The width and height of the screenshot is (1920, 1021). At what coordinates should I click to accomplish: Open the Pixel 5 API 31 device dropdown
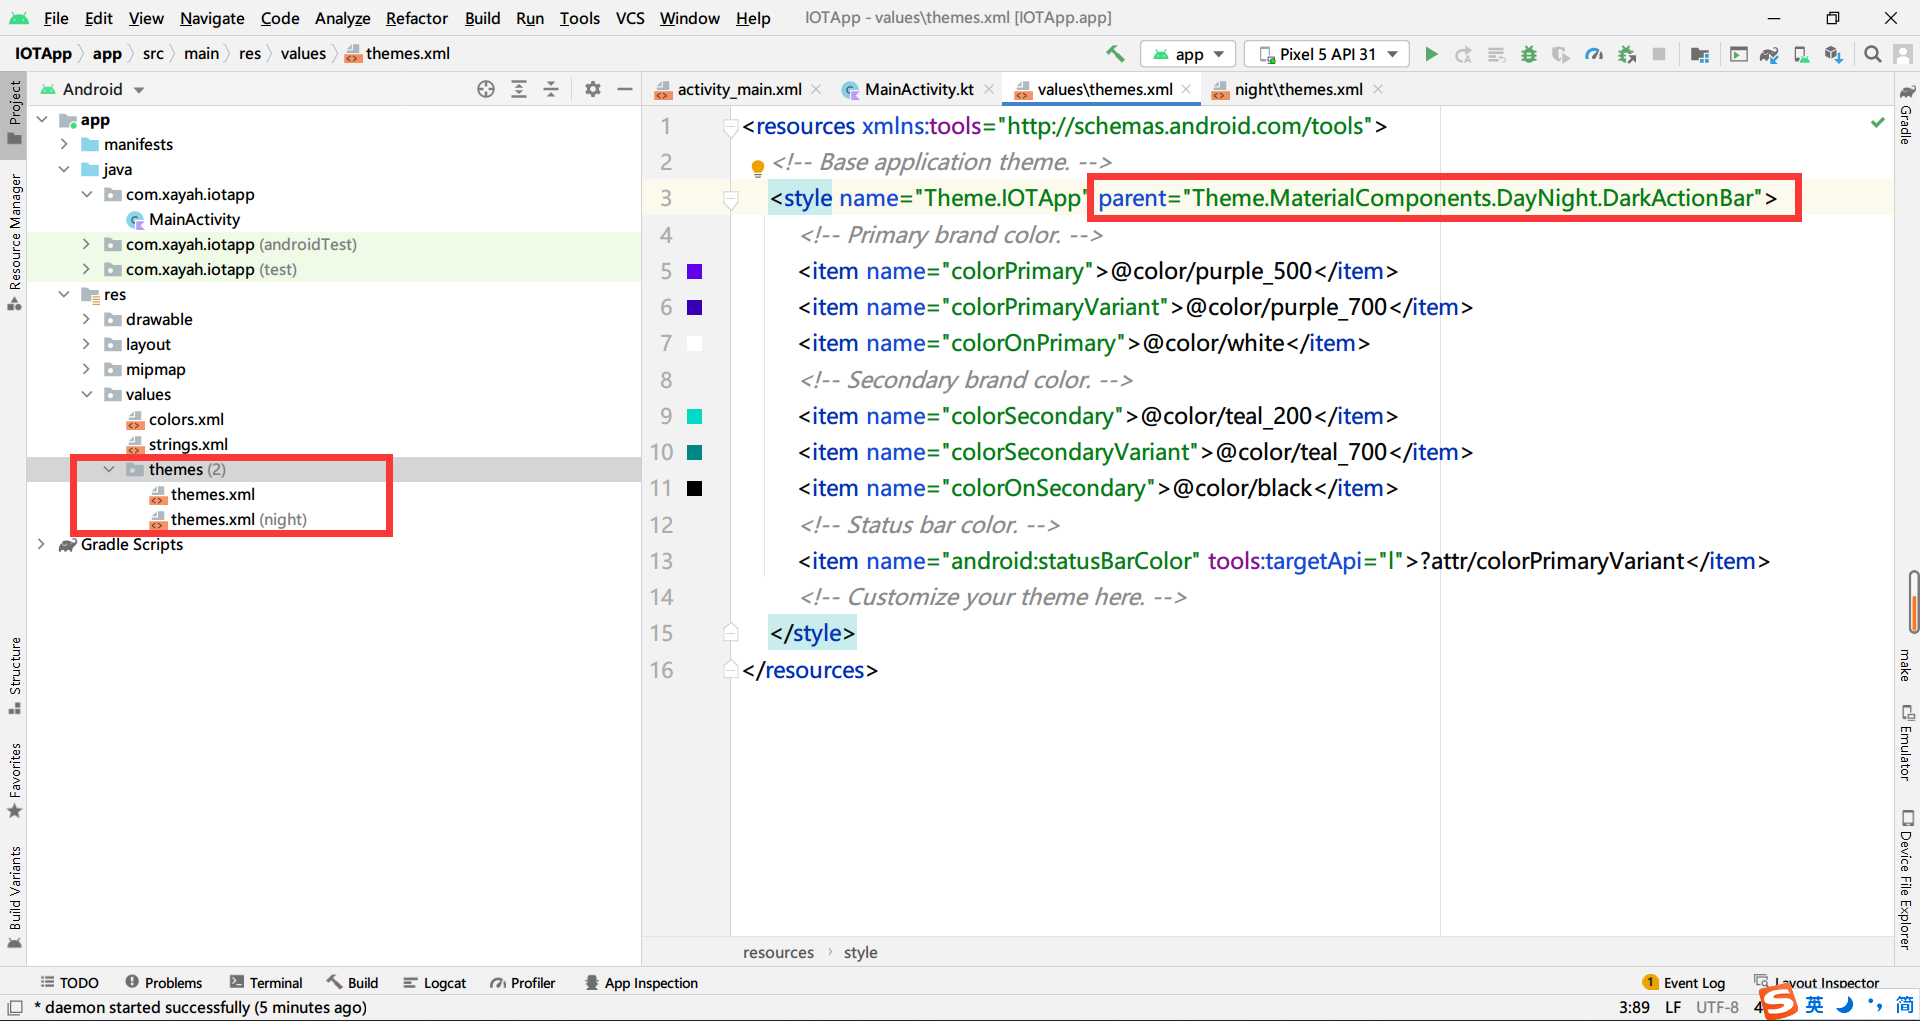[x=1327, y=54]
